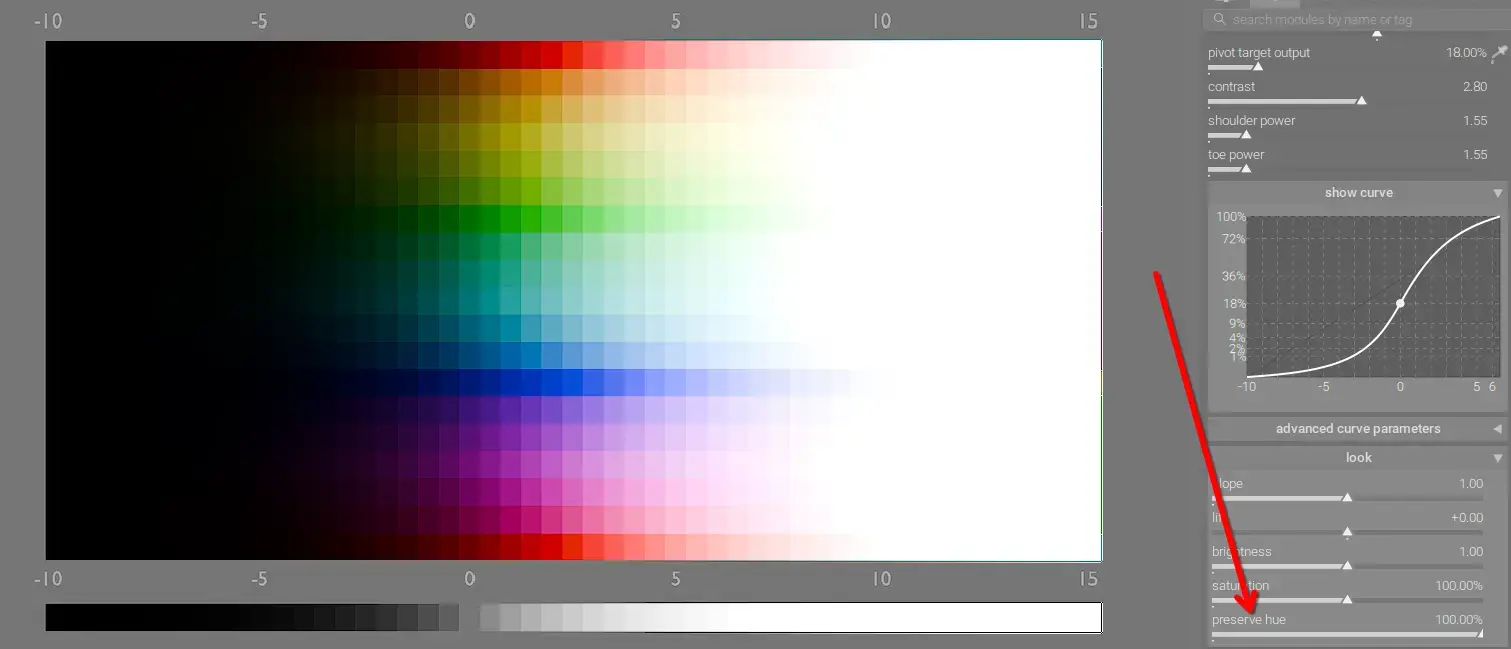Viewport: 1511px width, 649px height.
Task: Click the toe power slider
Action: 1300,168
